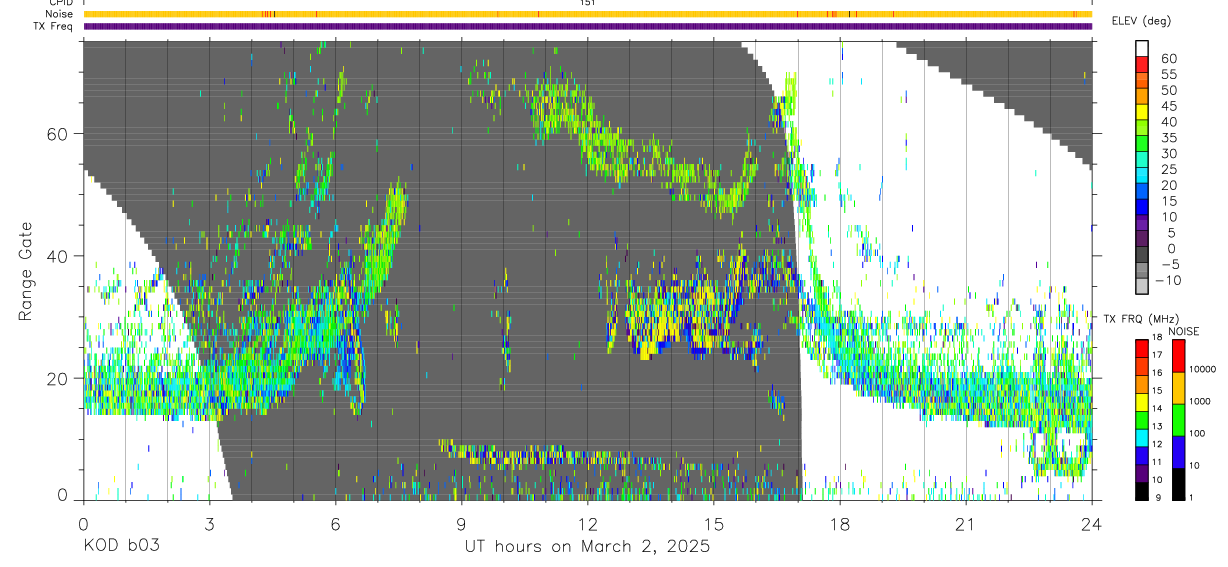Select the CPID value '151'

point(587,3)
